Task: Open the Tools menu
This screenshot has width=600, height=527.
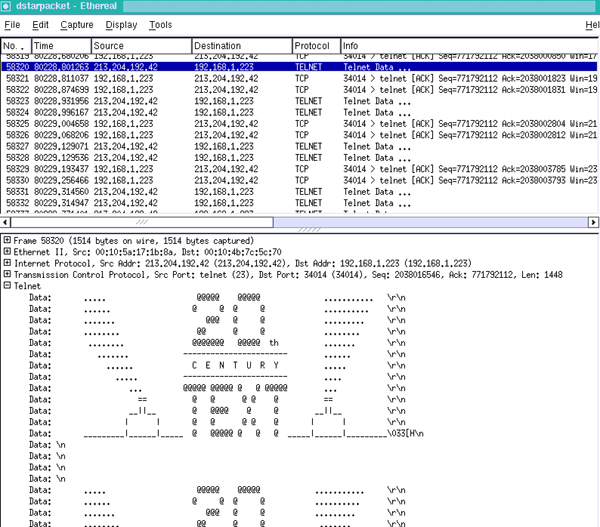Action: (160, 24)
